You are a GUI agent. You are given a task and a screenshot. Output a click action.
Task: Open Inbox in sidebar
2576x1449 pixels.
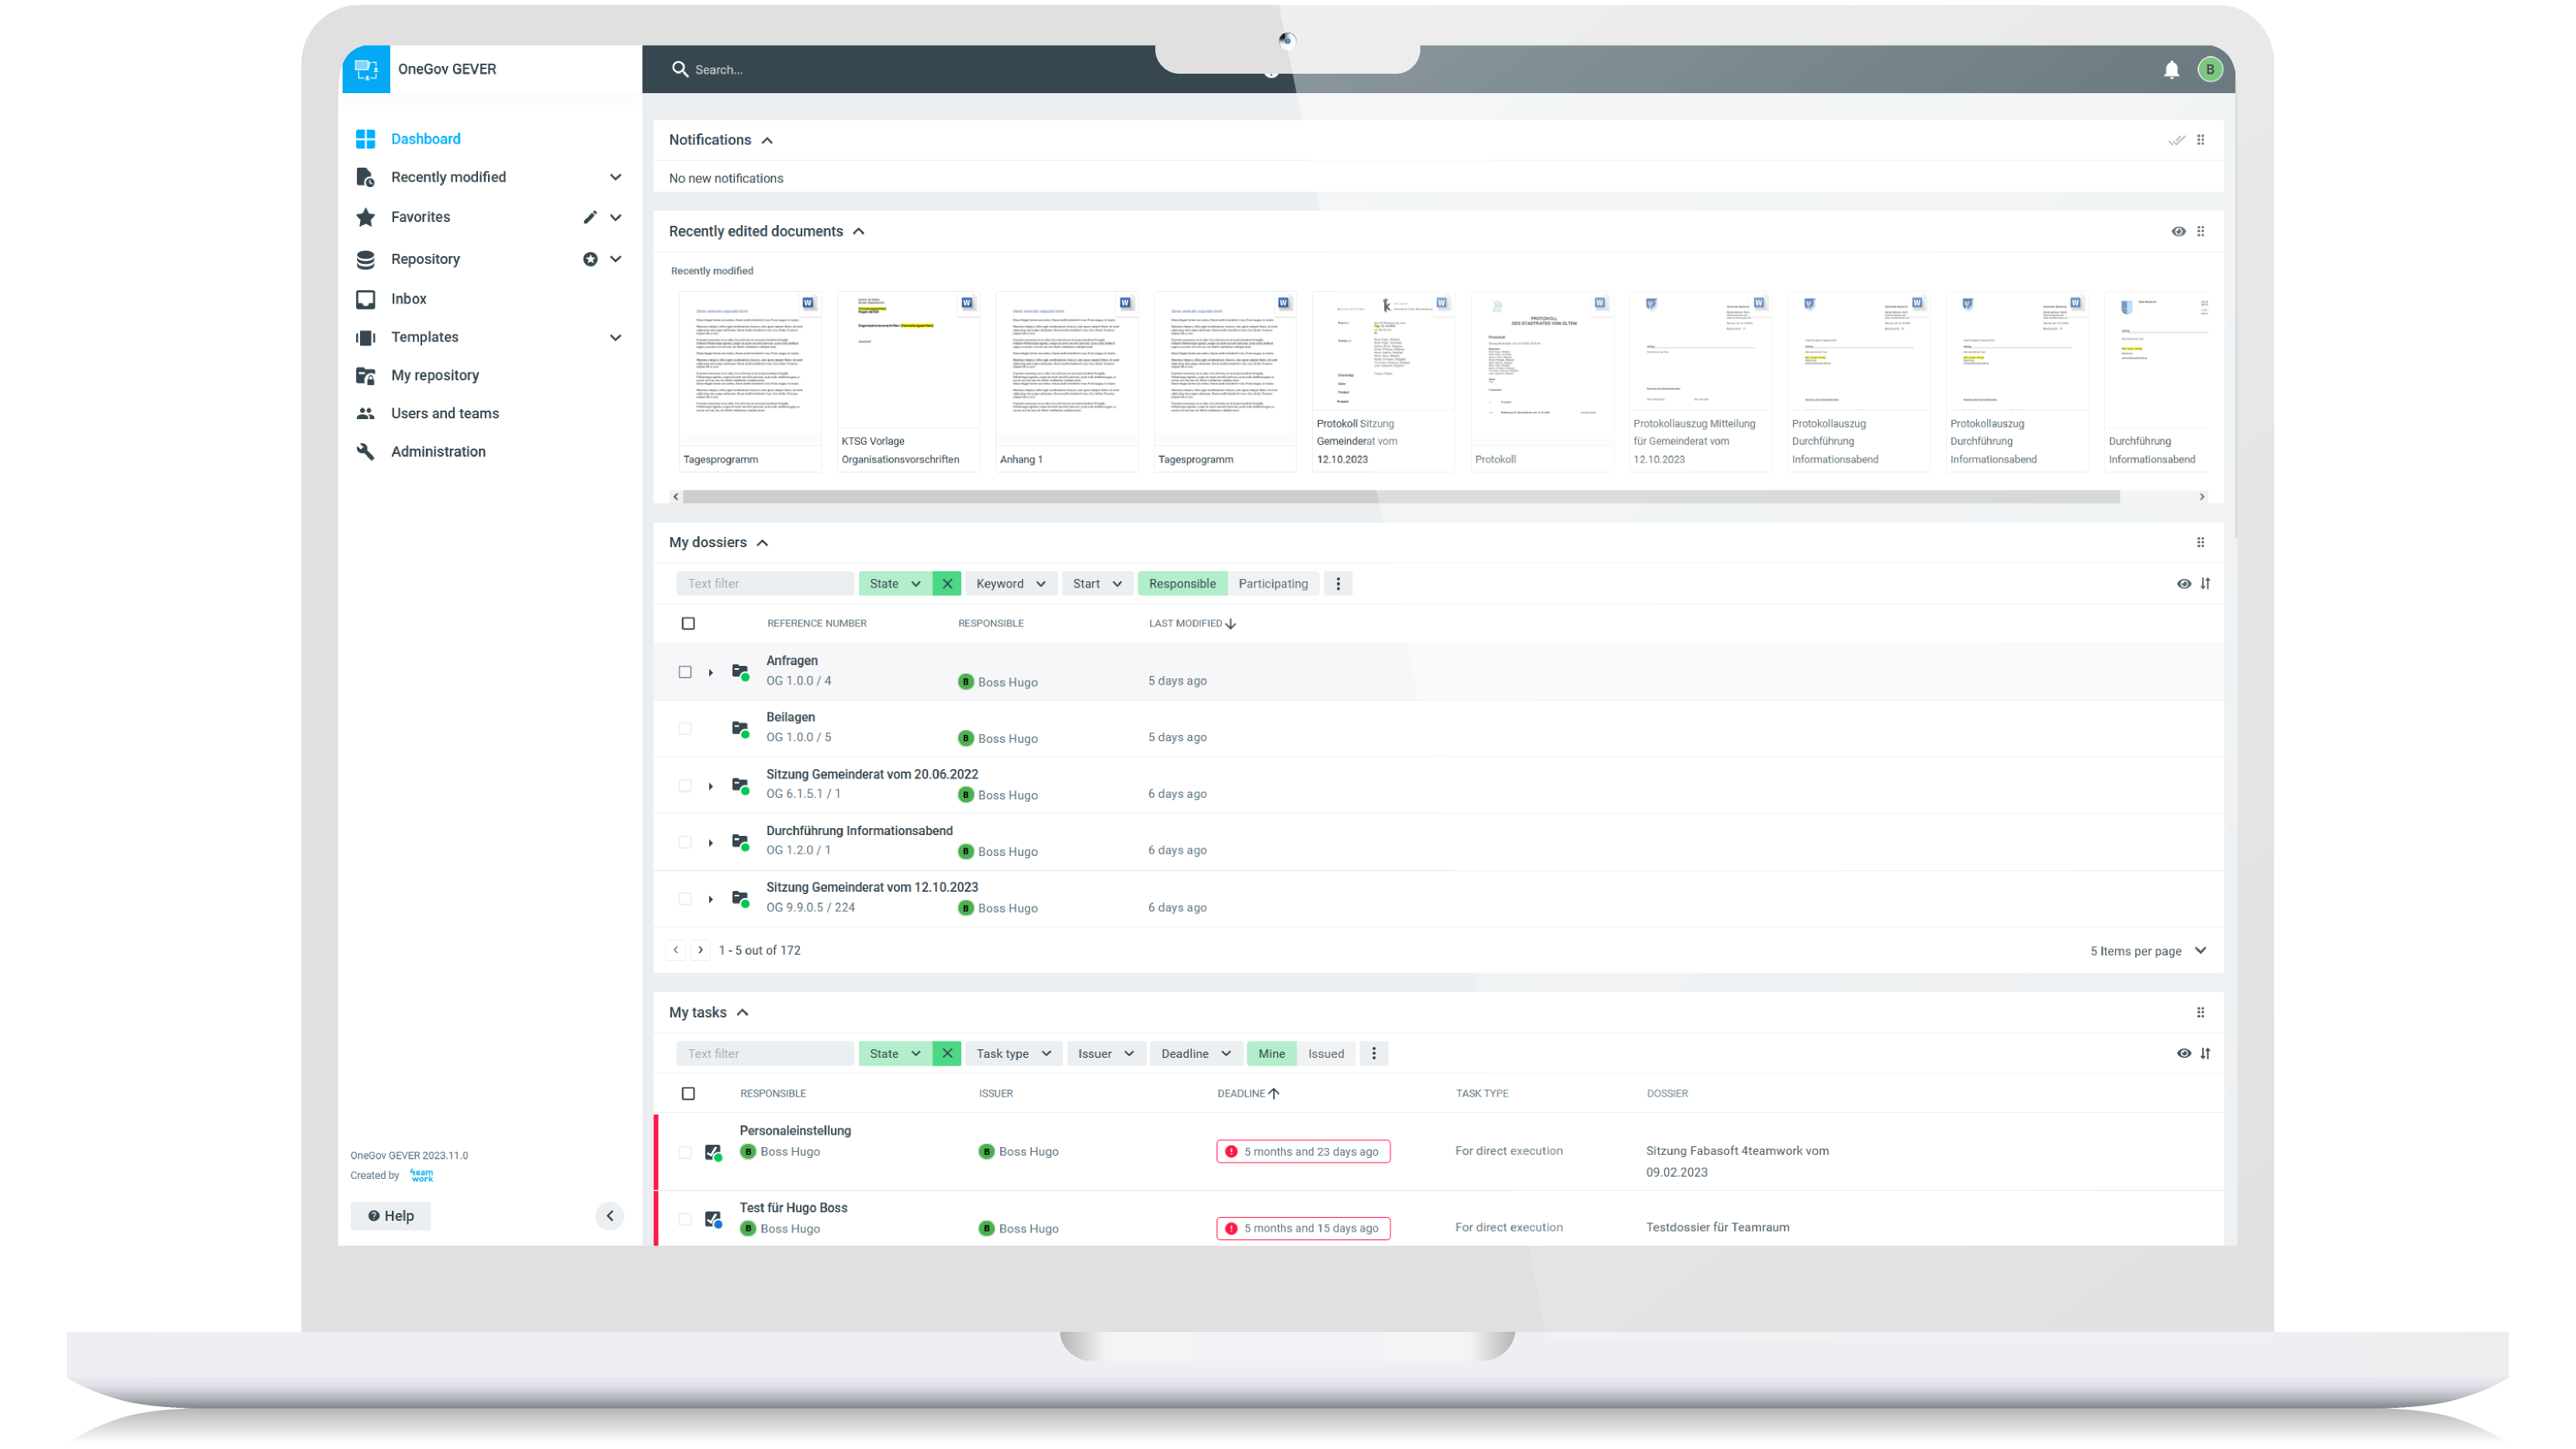tap(408, 299)
